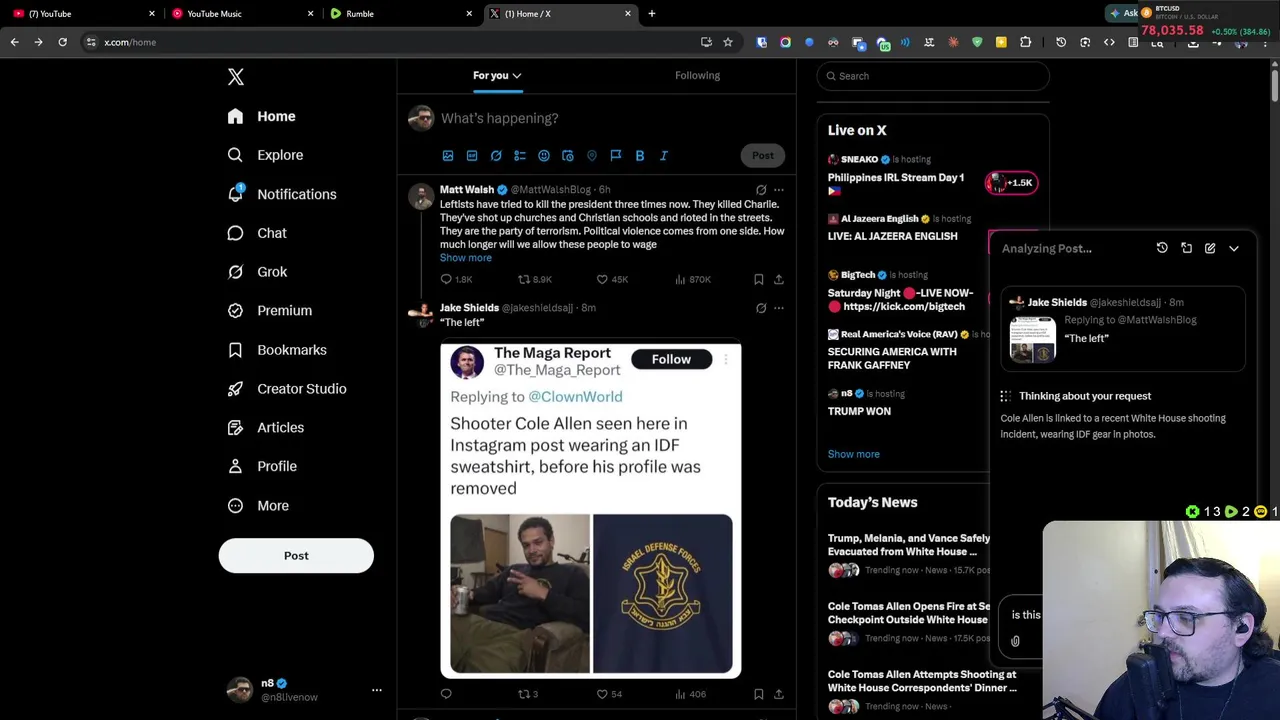Open more options on Matt Walsh's post

pos(779,189)
